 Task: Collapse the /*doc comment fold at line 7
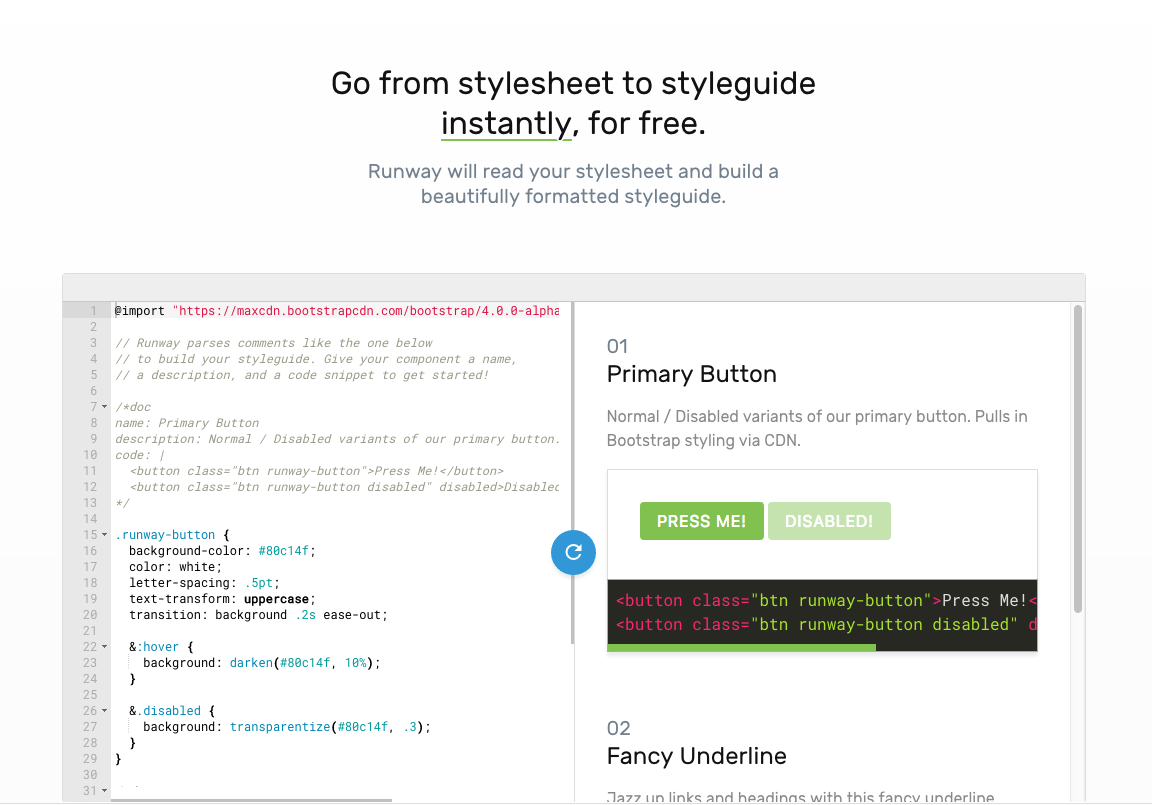click(x=104, y=407)
